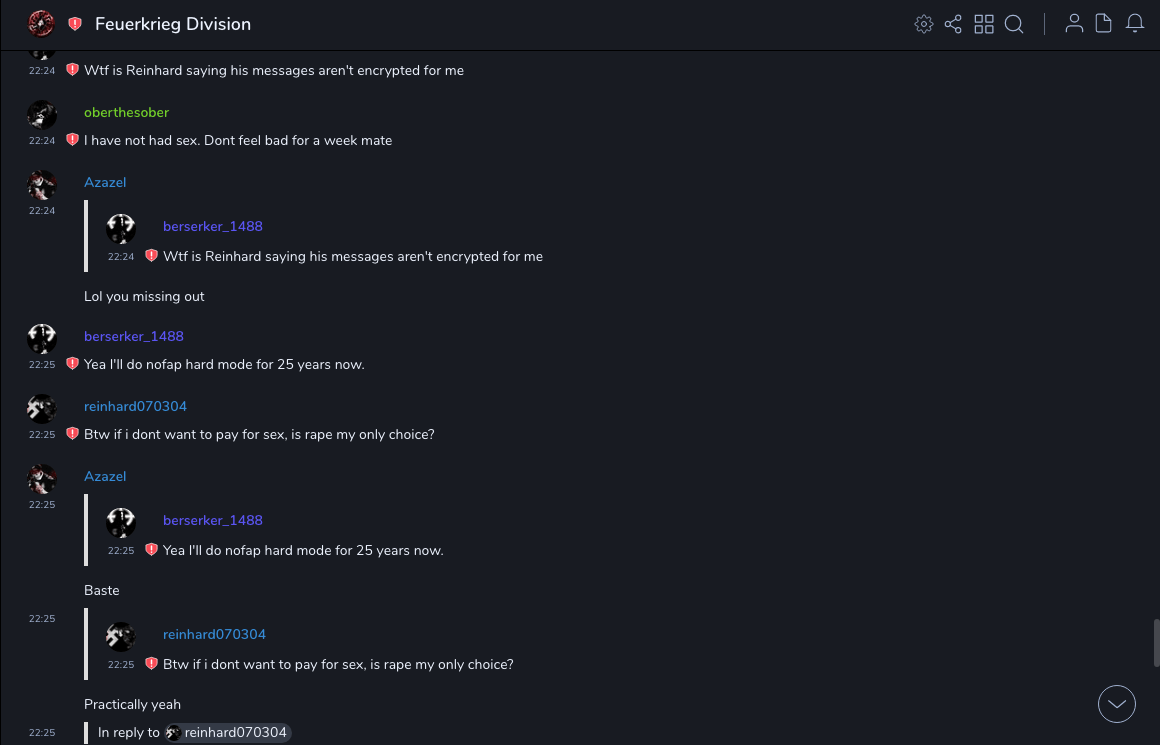Click 22:24 timestamp on oberthesober's message
The height and width of the screenshot is (745, 1160).
point(42,141)
